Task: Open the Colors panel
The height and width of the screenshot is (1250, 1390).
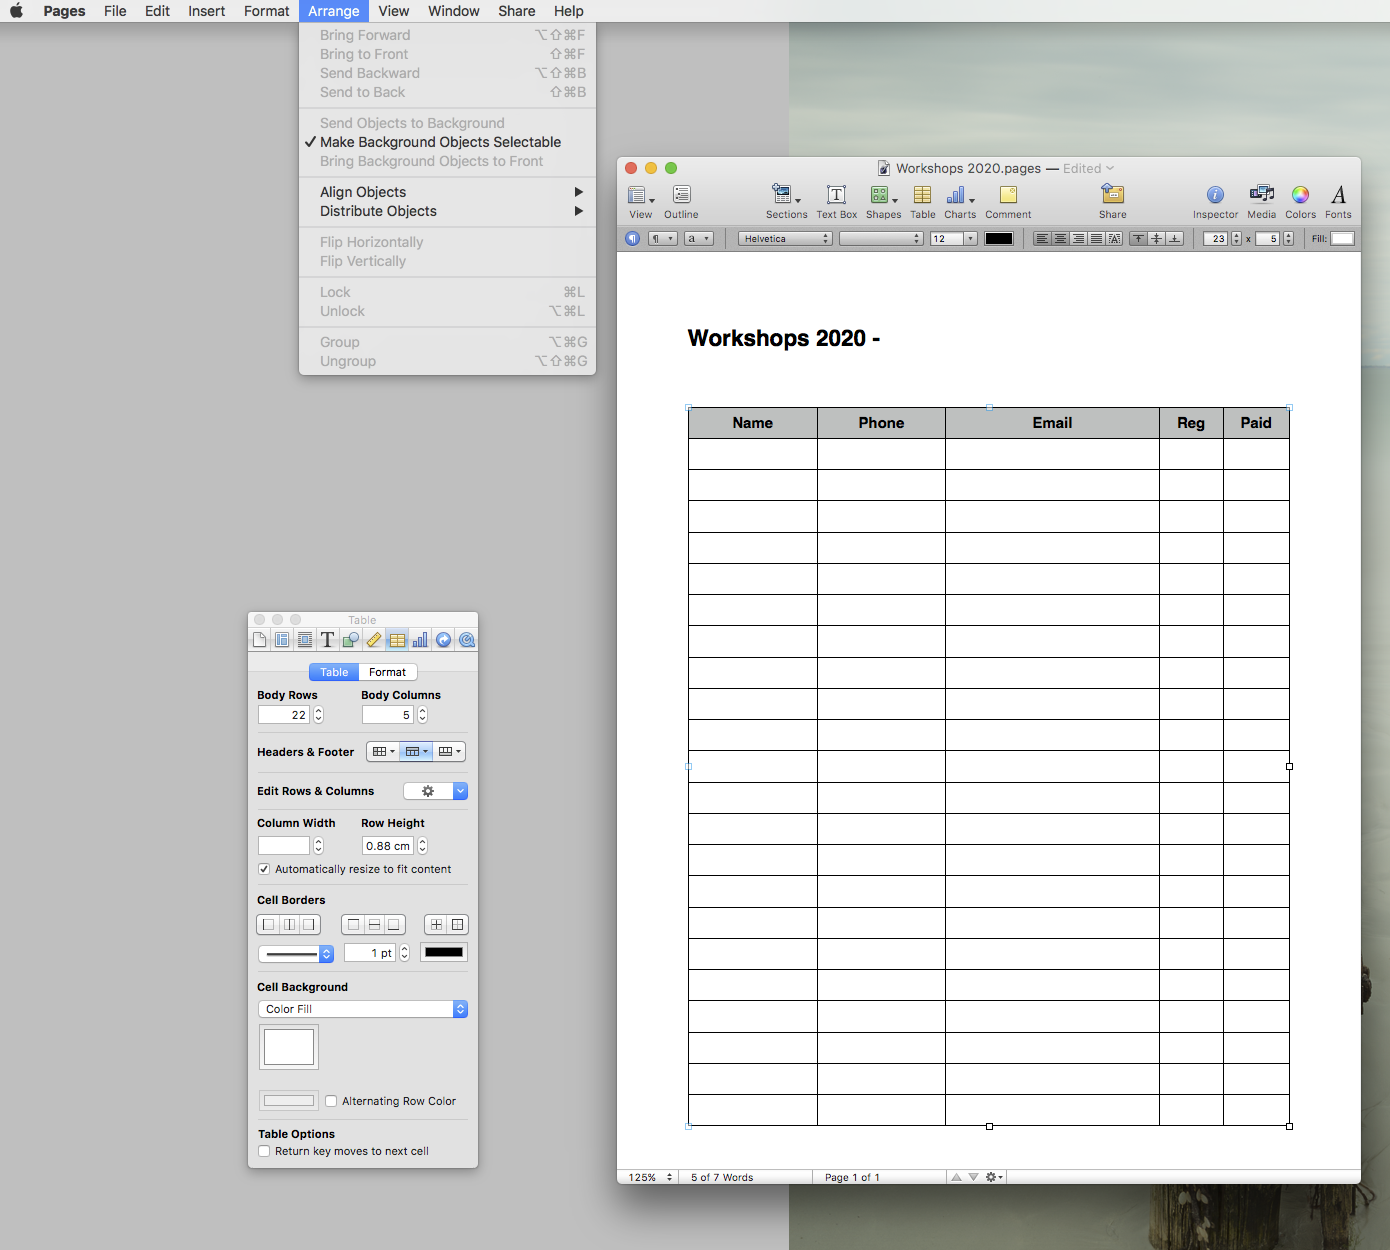Action: tap(1300, 201)
